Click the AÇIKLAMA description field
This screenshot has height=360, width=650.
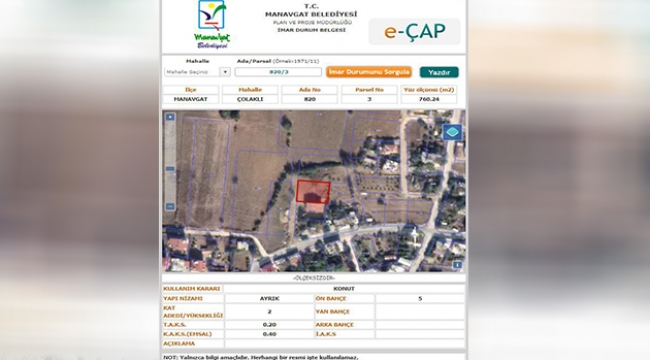344,343
